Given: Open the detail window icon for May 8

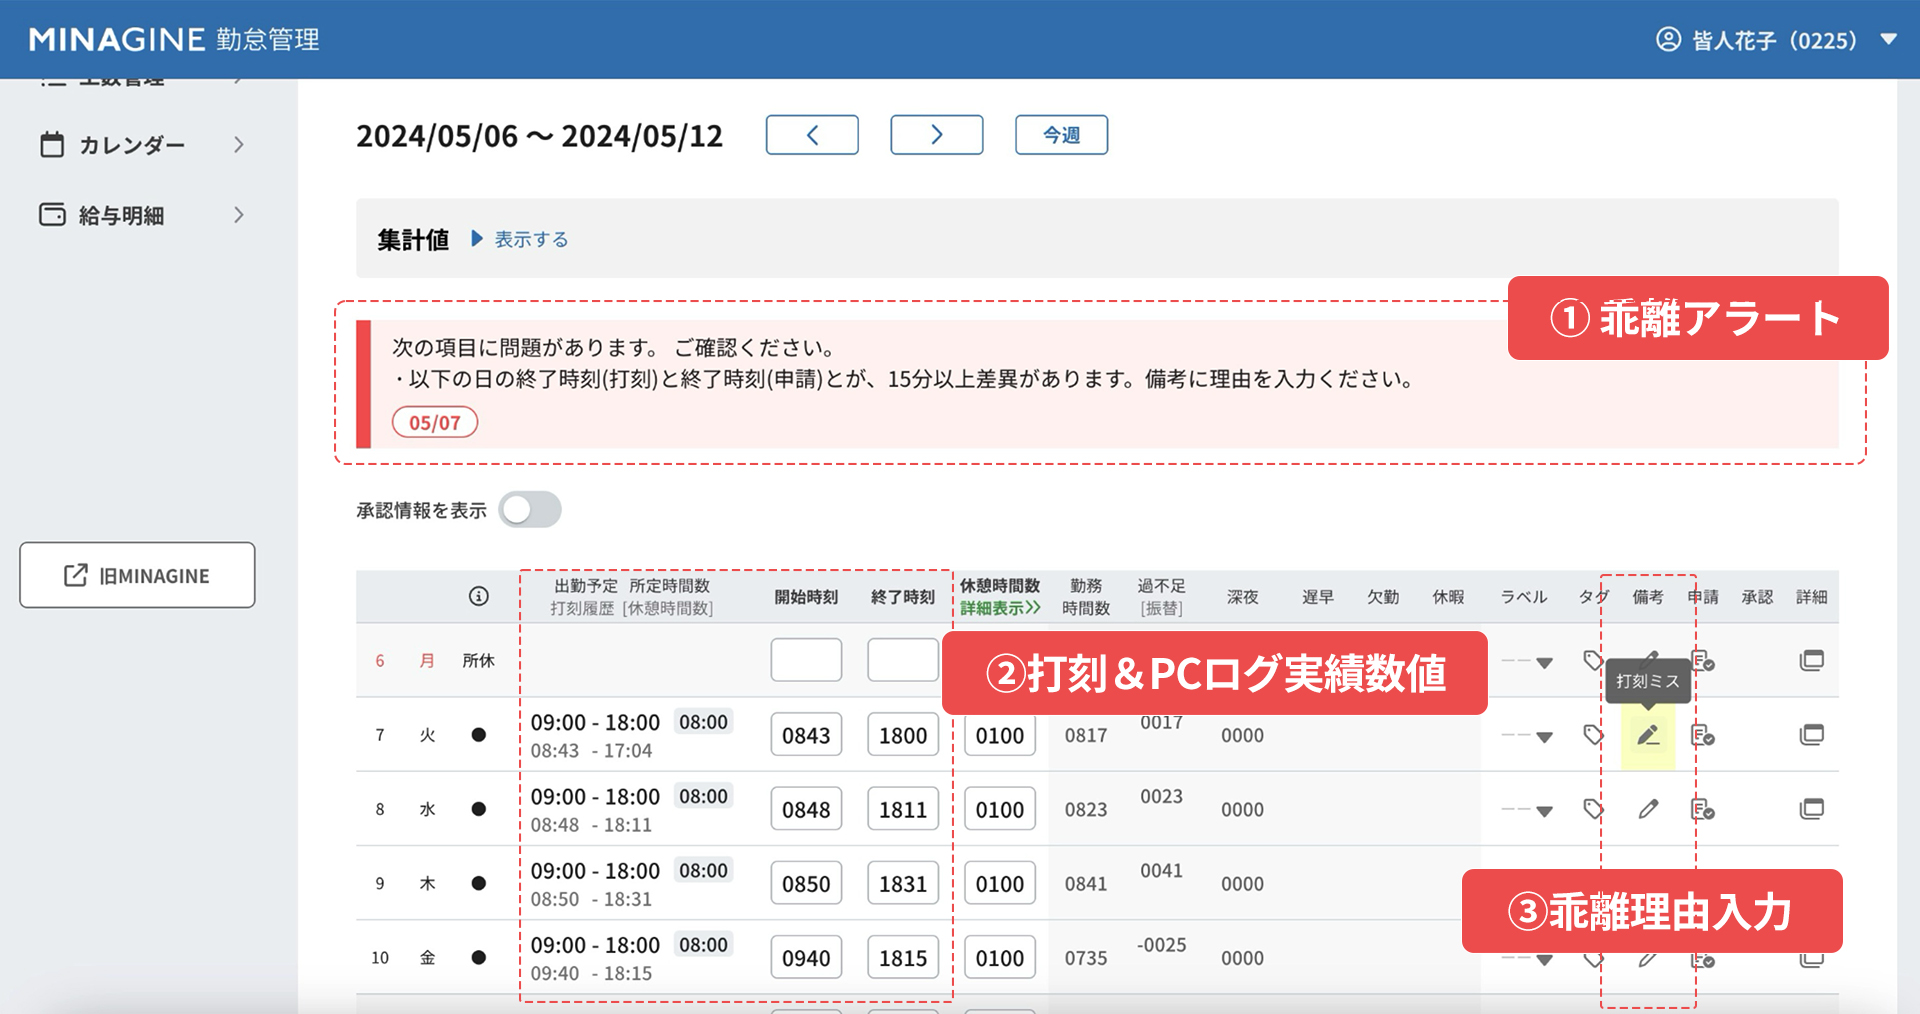Looking at the screenshot, I should [1811, 809].
